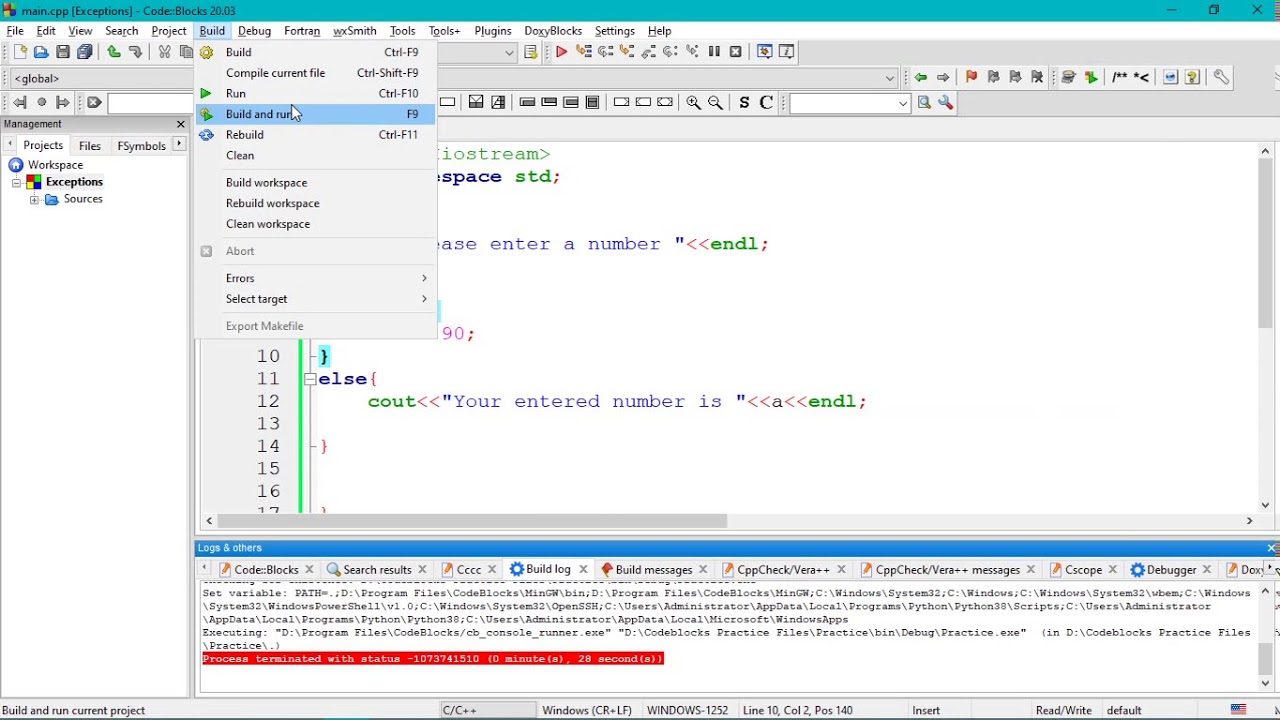Open the project build options icon
The height and width of the screenshot is (720, 1280).
tap(531, 52)
